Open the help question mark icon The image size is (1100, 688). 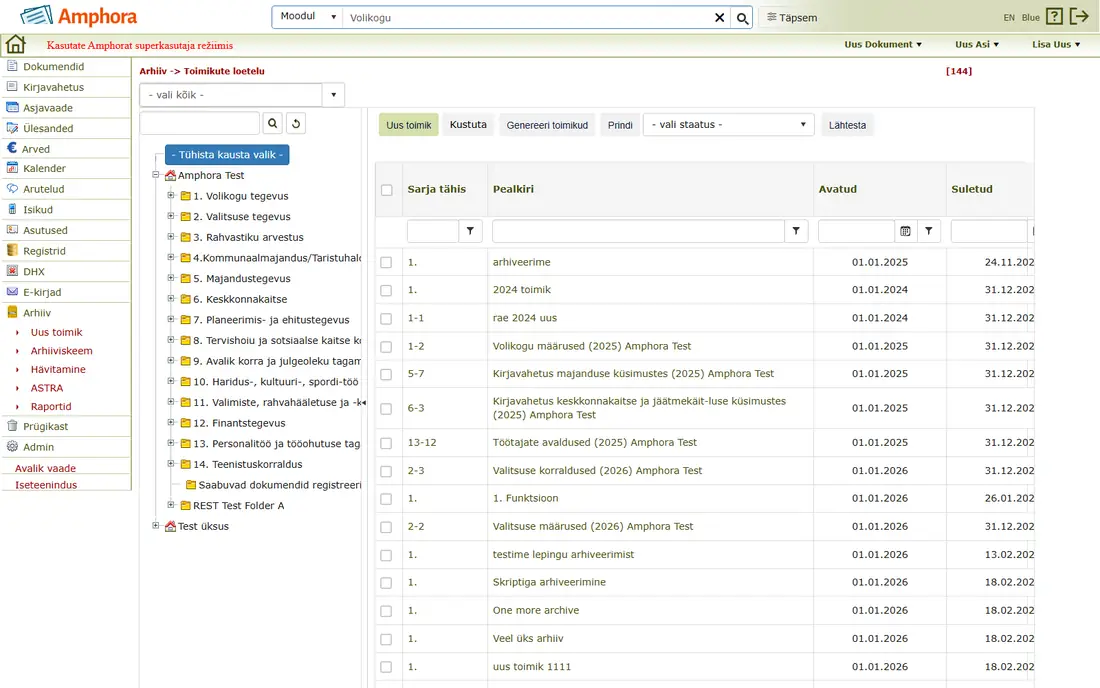pyautogui.click(x=1054, y=17)
